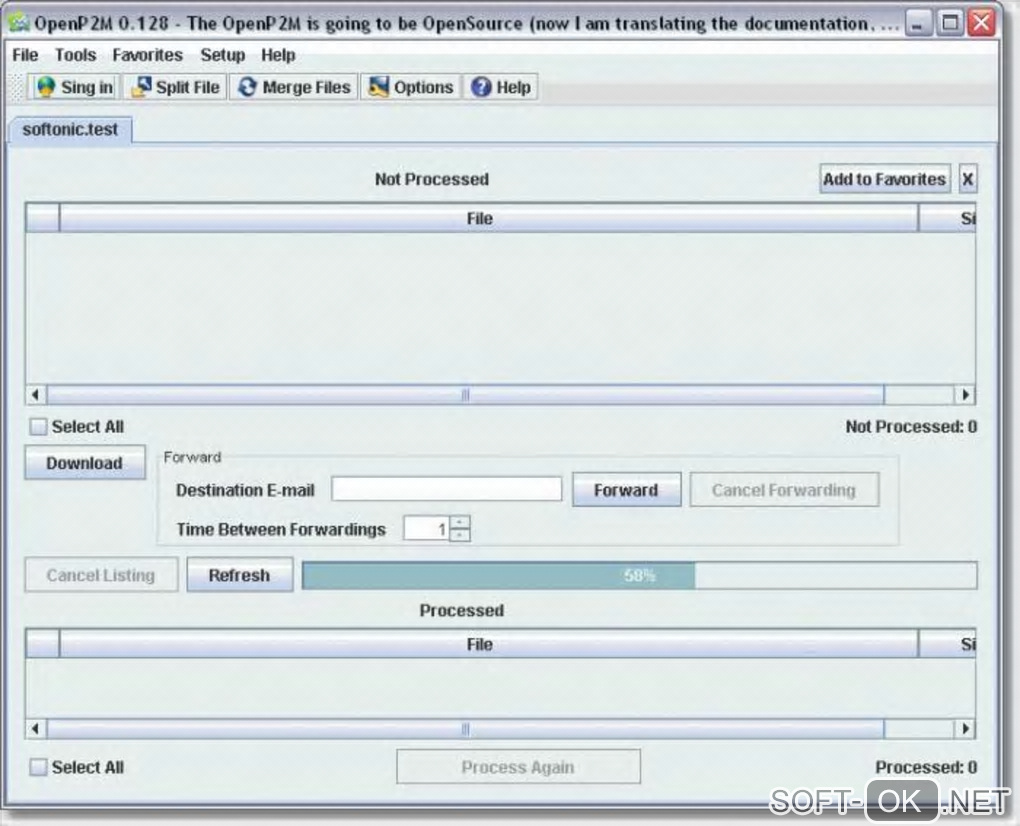Focus Time Between Forwardings value field
Screen dimensions: 1020x826
pyautogui.click(x=427, y=529)
